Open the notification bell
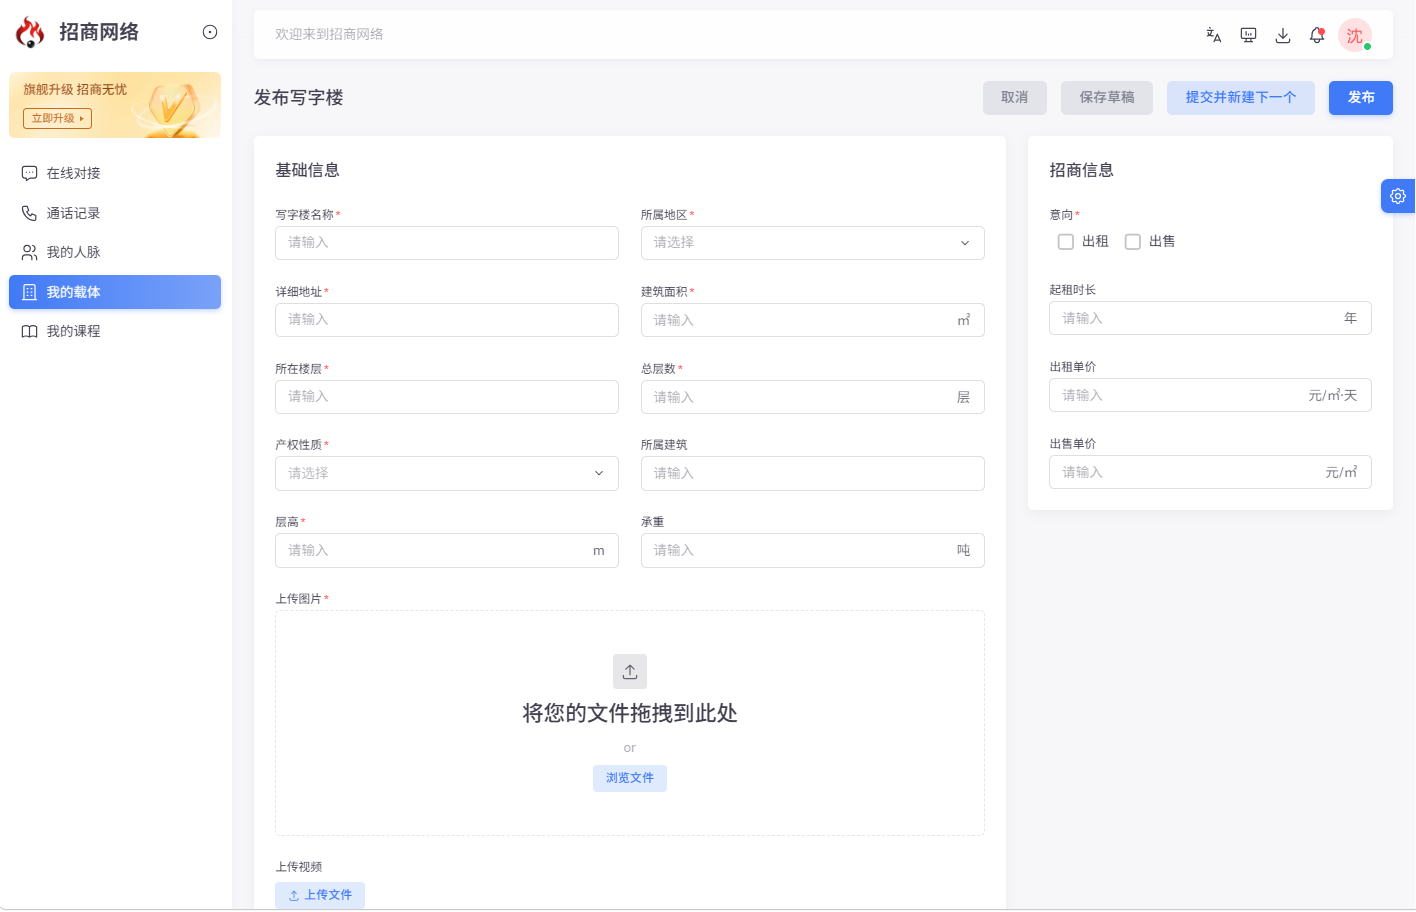Image resolution: width=1416 pixels, height=912 pixels. point(1317,35)
